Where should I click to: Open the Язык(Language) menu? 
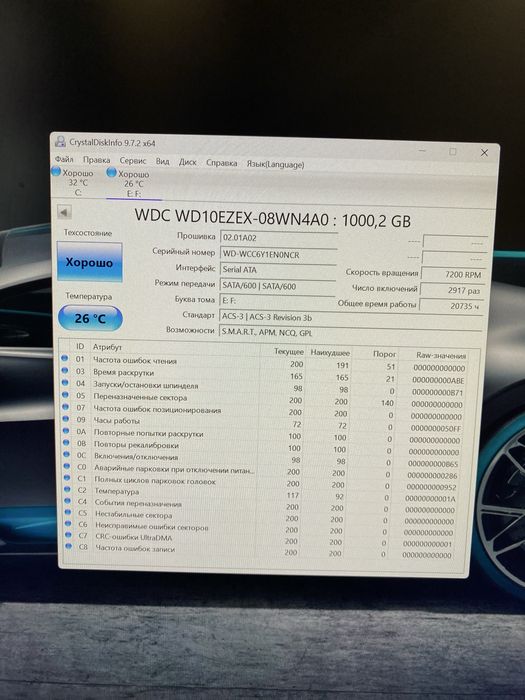click(275, 164)
